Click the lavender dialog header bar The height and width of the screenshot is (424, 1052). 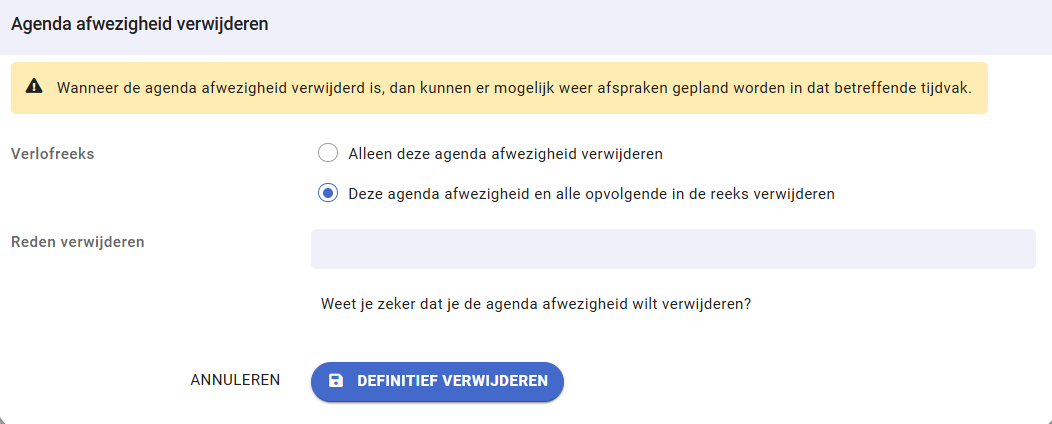650,25
